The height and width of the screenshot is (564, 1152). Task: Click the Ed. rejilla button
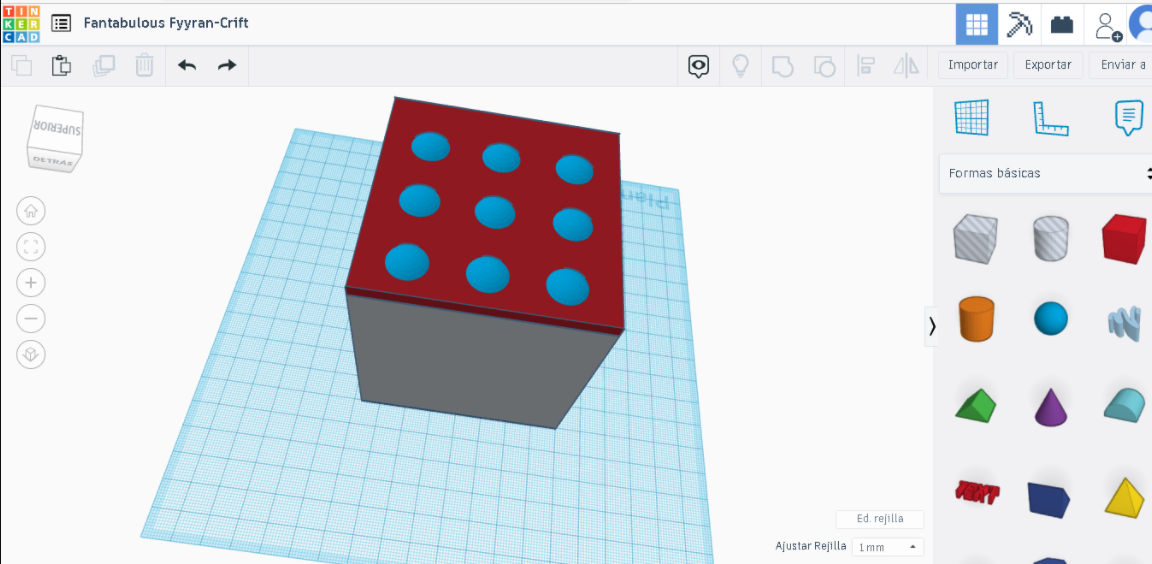click(879, 519)
